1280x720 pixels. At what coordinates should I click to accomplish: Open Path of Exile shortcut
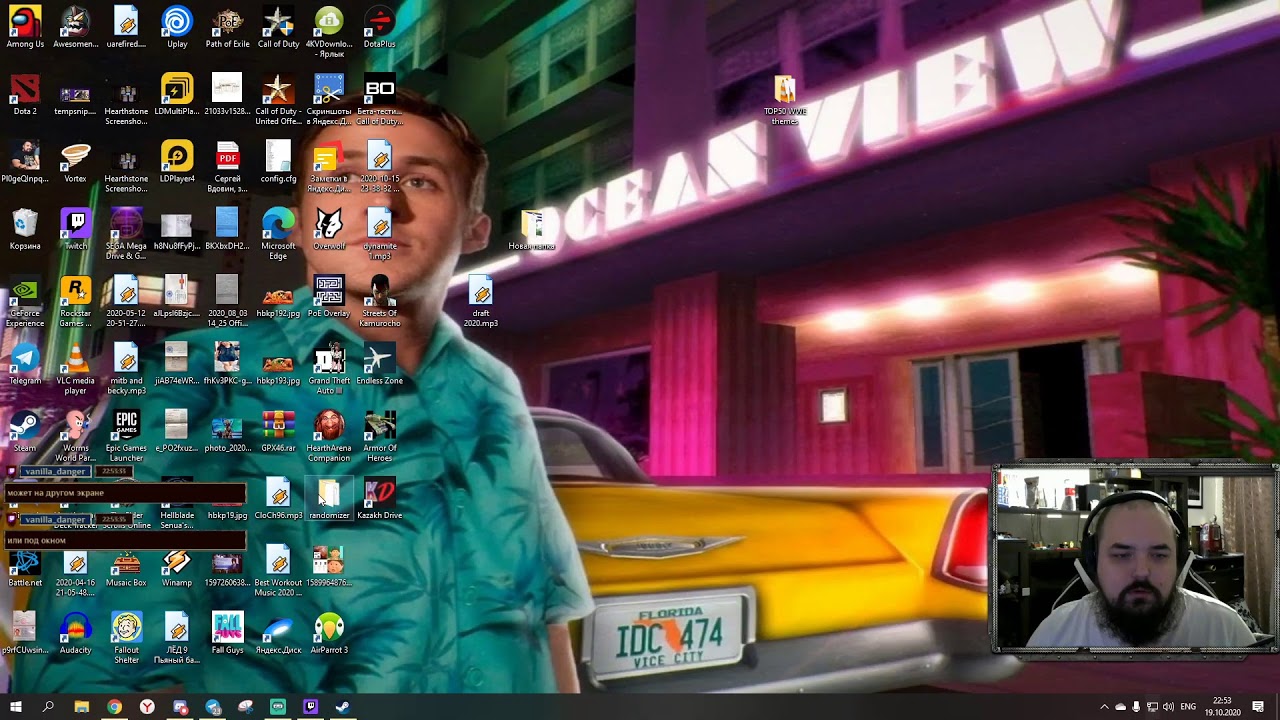(228, 28)
